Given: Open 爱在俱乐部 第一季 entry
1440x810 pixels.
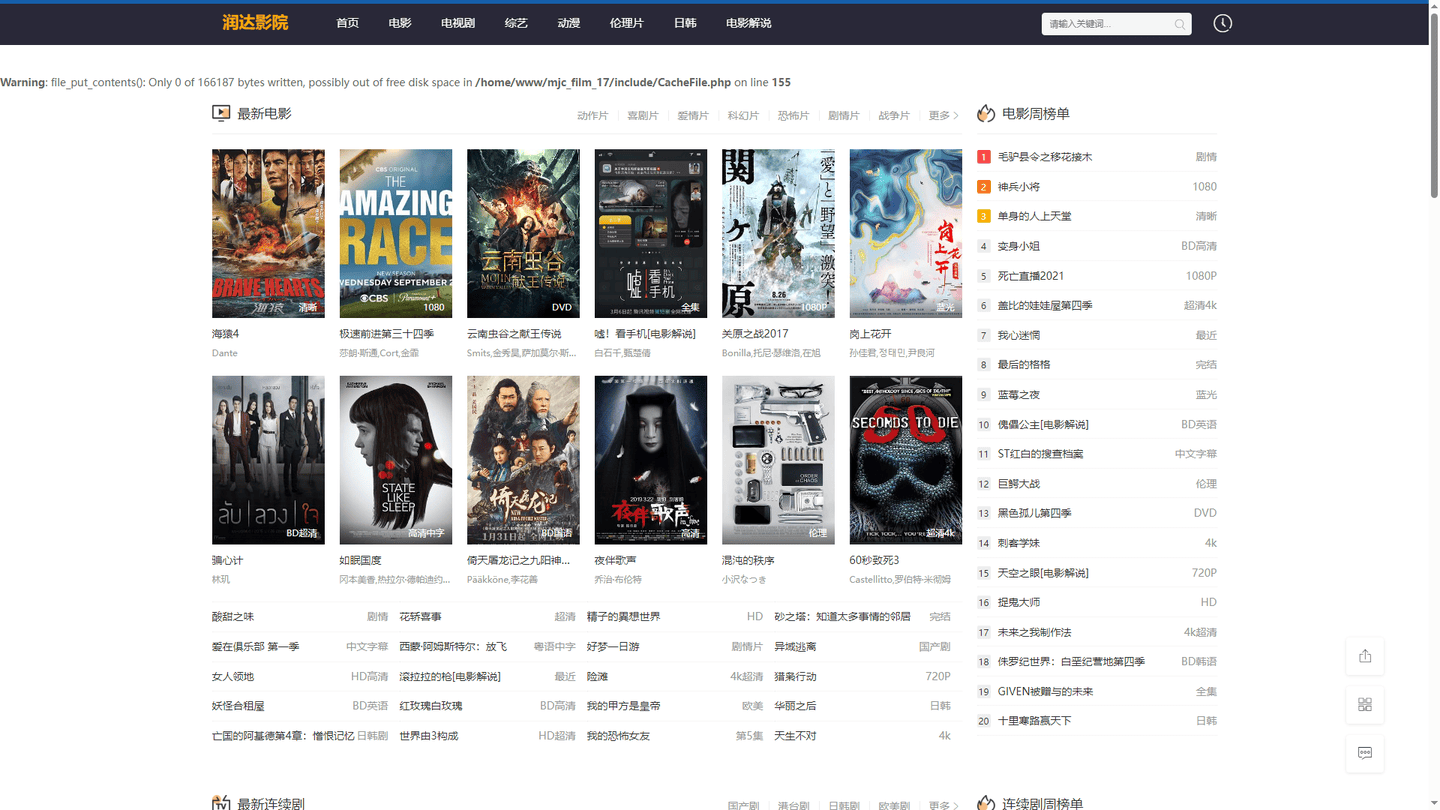Looking at the screenshot, I should click(x=256, y=647).
